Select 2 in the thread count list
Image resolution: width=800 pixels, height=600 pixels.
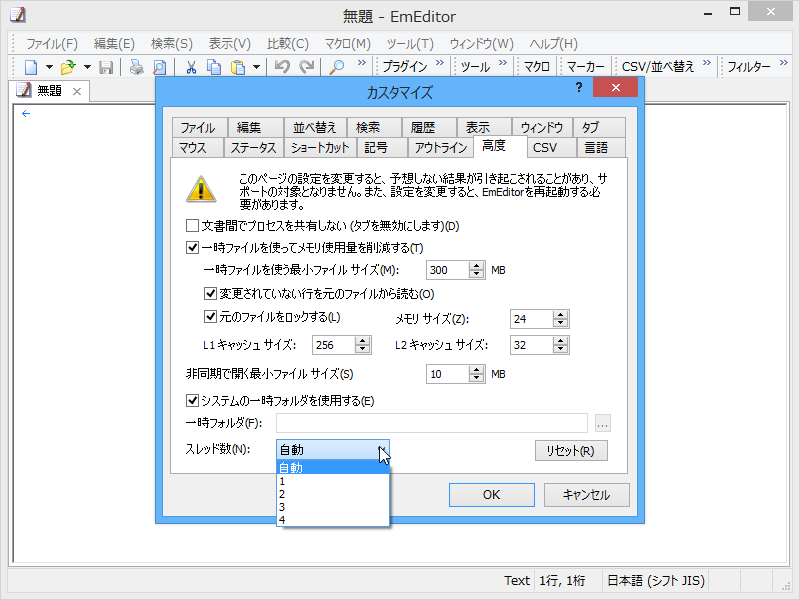tap(333, 494)
